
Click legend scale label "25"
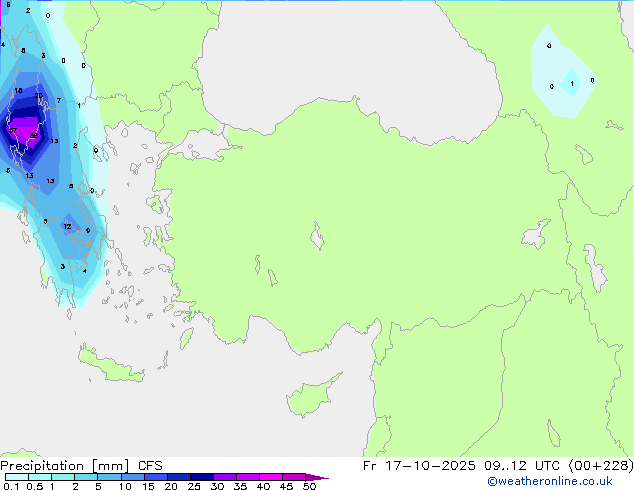[194, 486]
